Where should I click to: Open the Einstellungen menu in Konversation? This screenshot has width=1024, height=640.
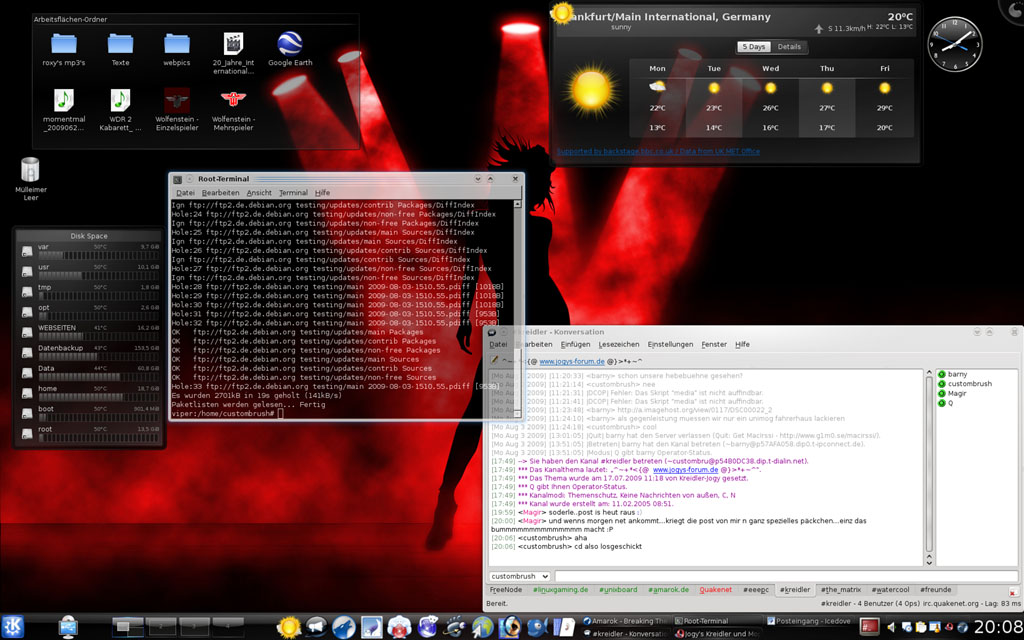coord(670,344)
